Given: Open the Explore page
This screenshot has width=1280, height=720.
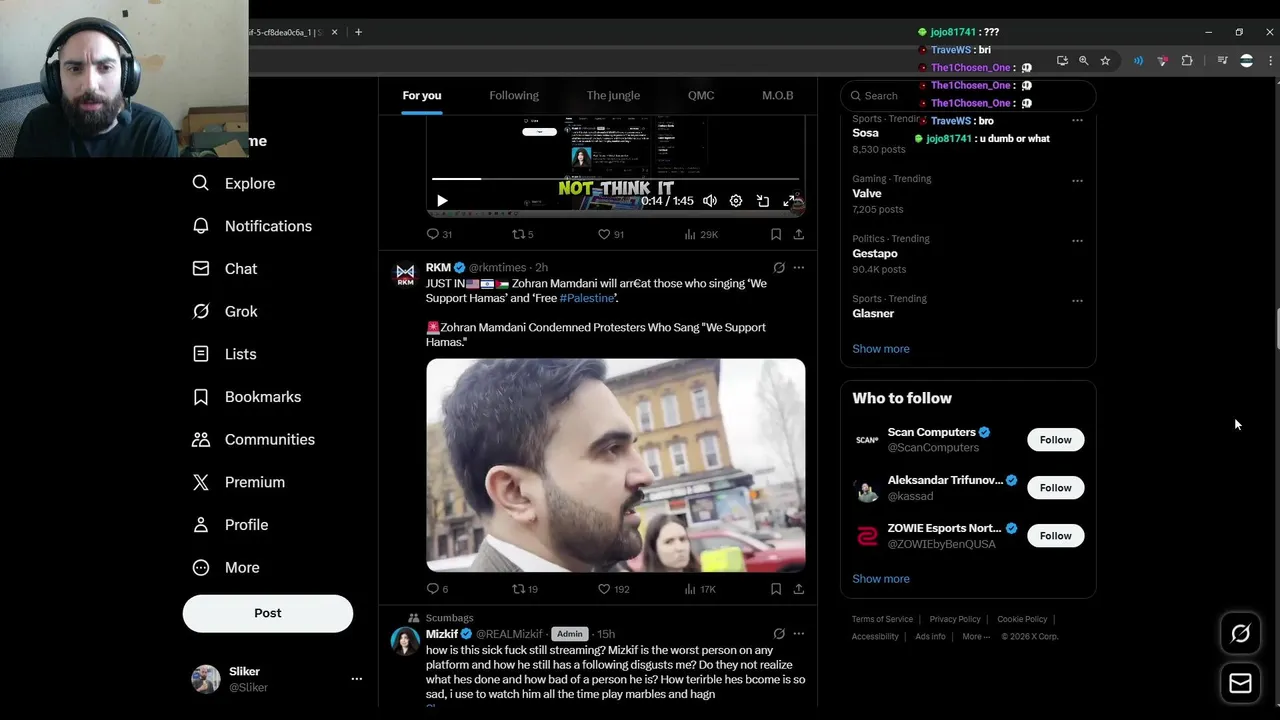Looking at the screenshot, I should (234, 184).
